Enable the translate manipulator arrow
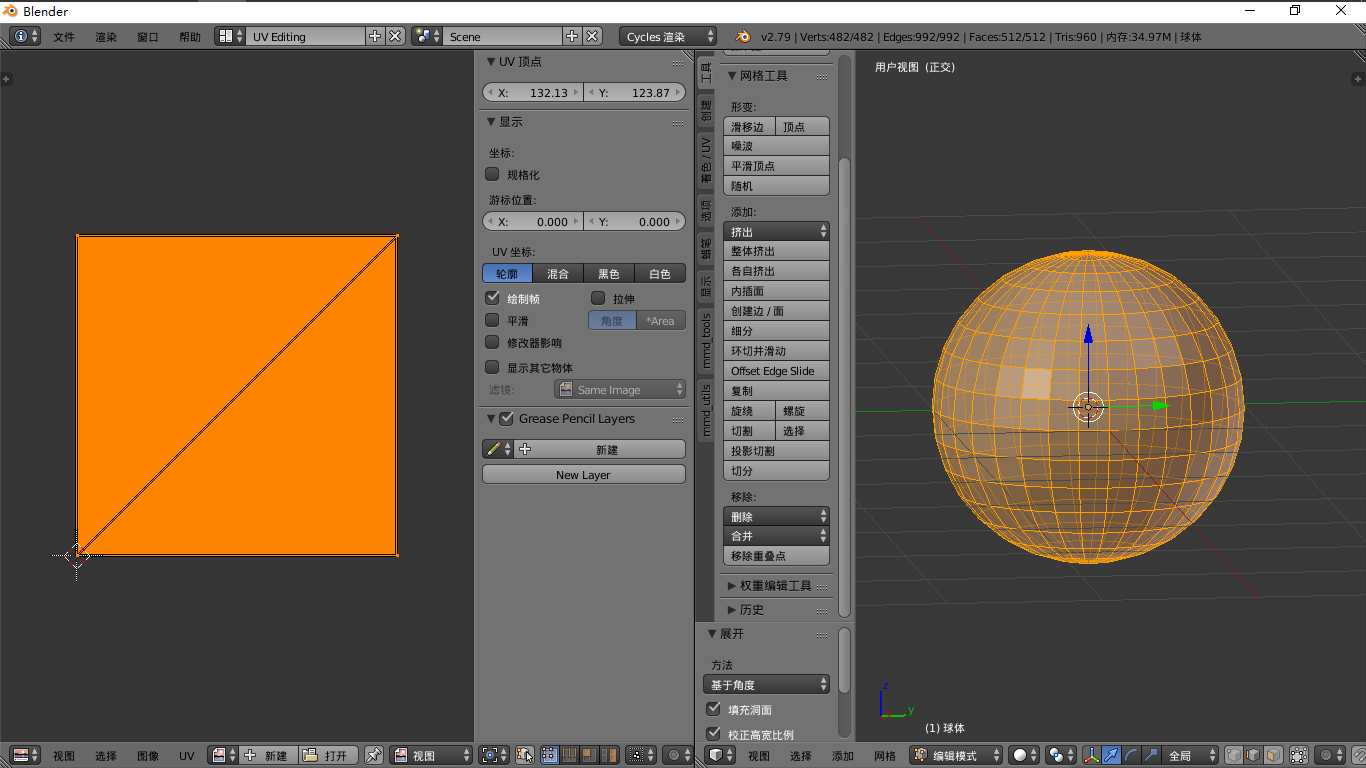 [x=1111, y=755]
